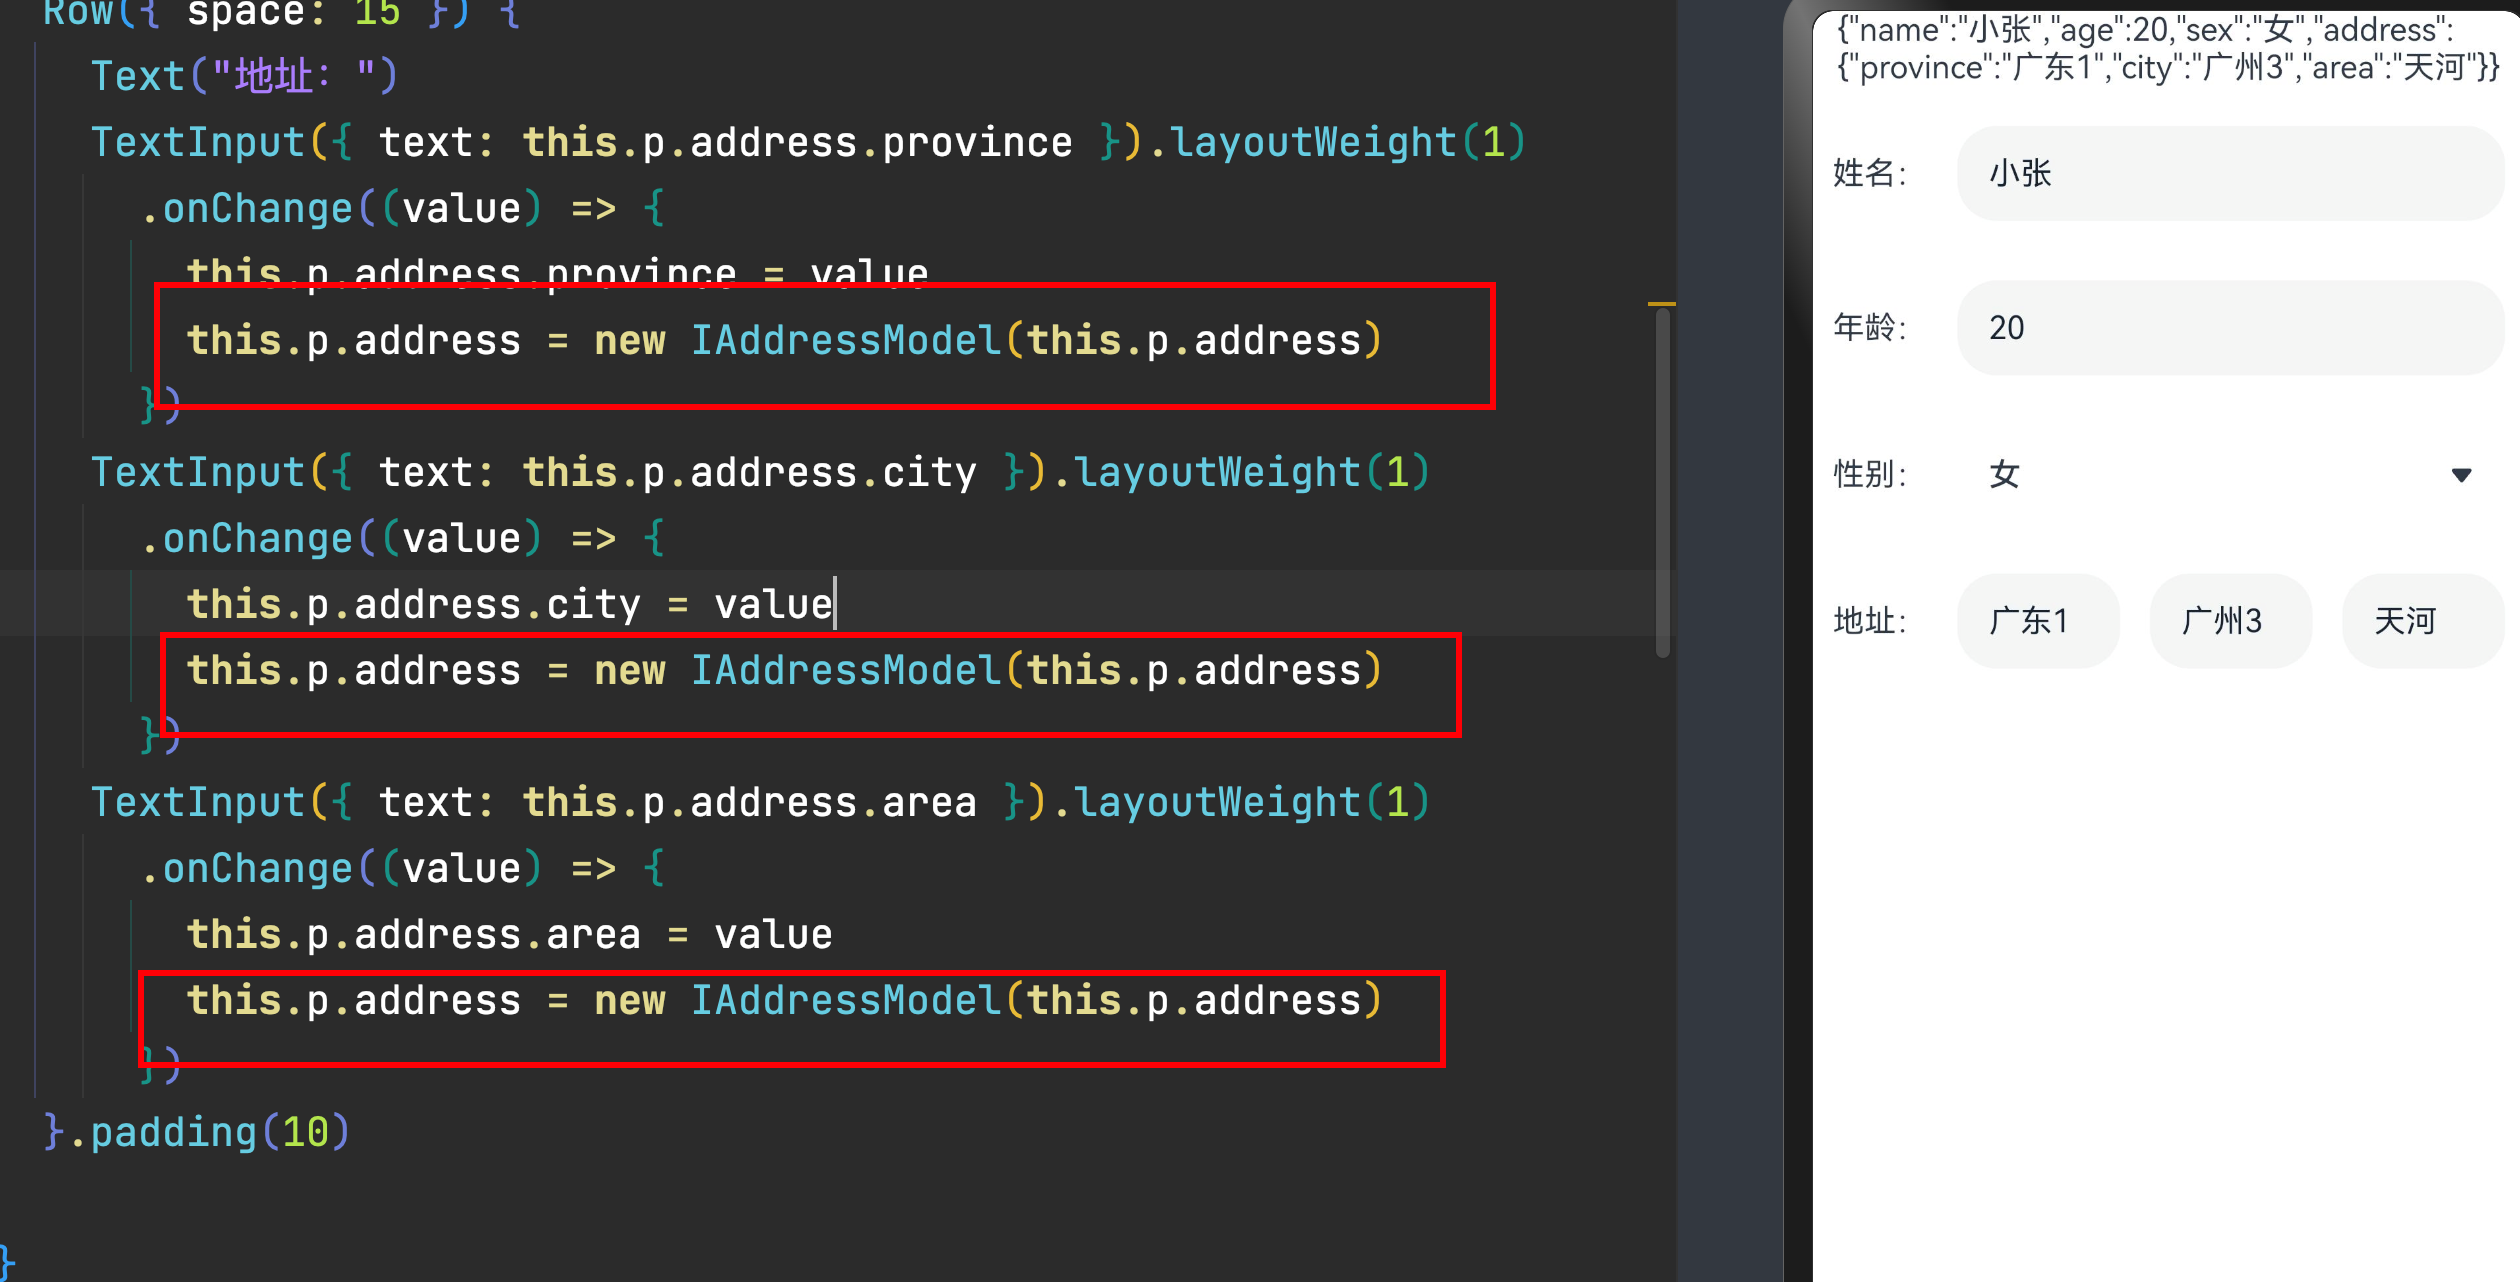
Task: Click the 'this.p.address.area = value' line
Action: pos(510,935)
